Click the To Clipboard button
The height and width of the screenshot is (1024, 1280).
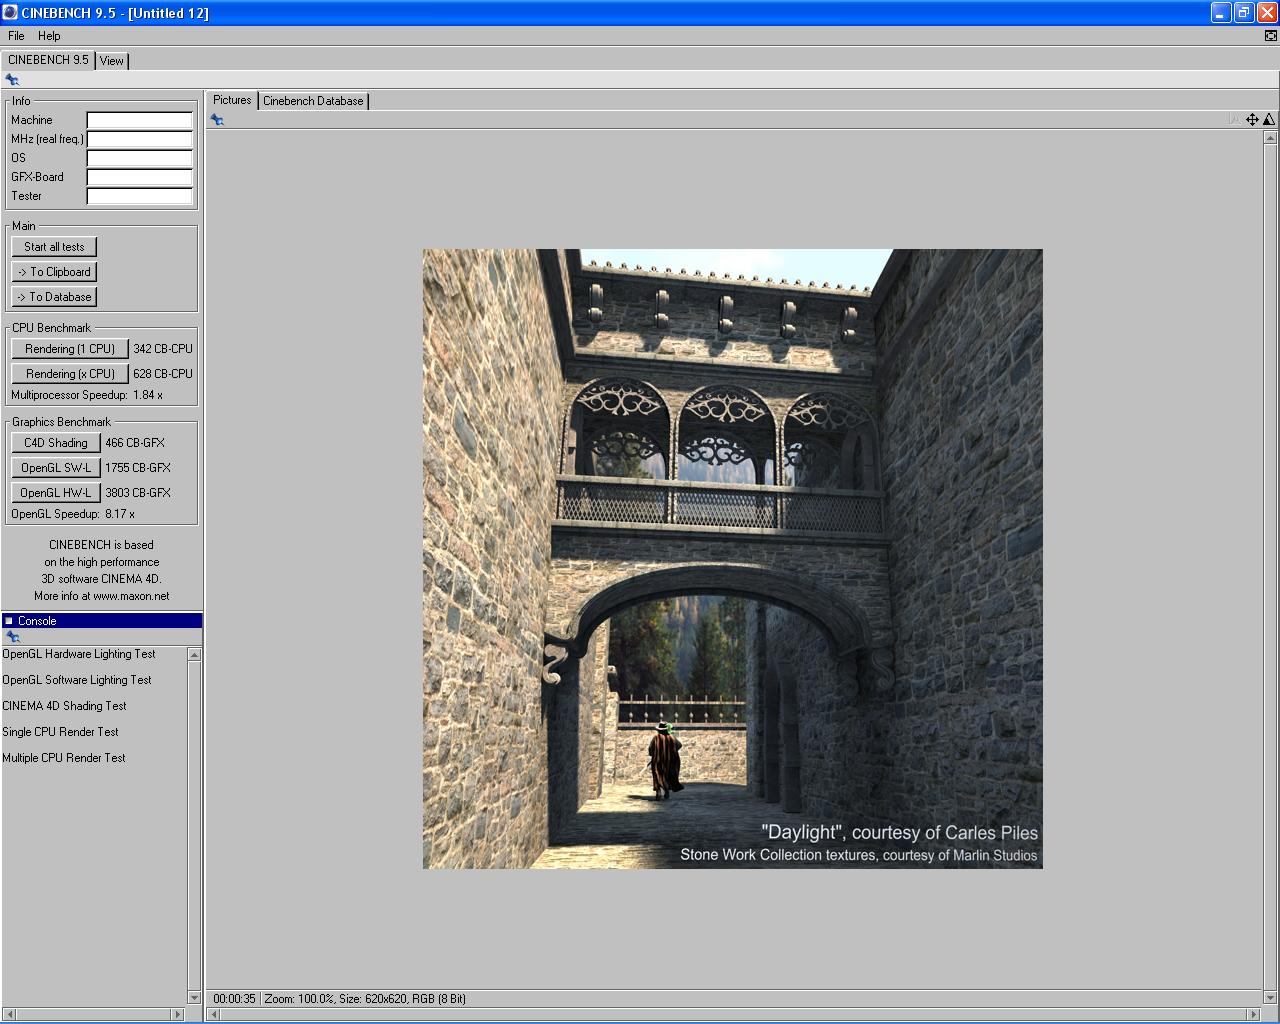tap(54, 272)
